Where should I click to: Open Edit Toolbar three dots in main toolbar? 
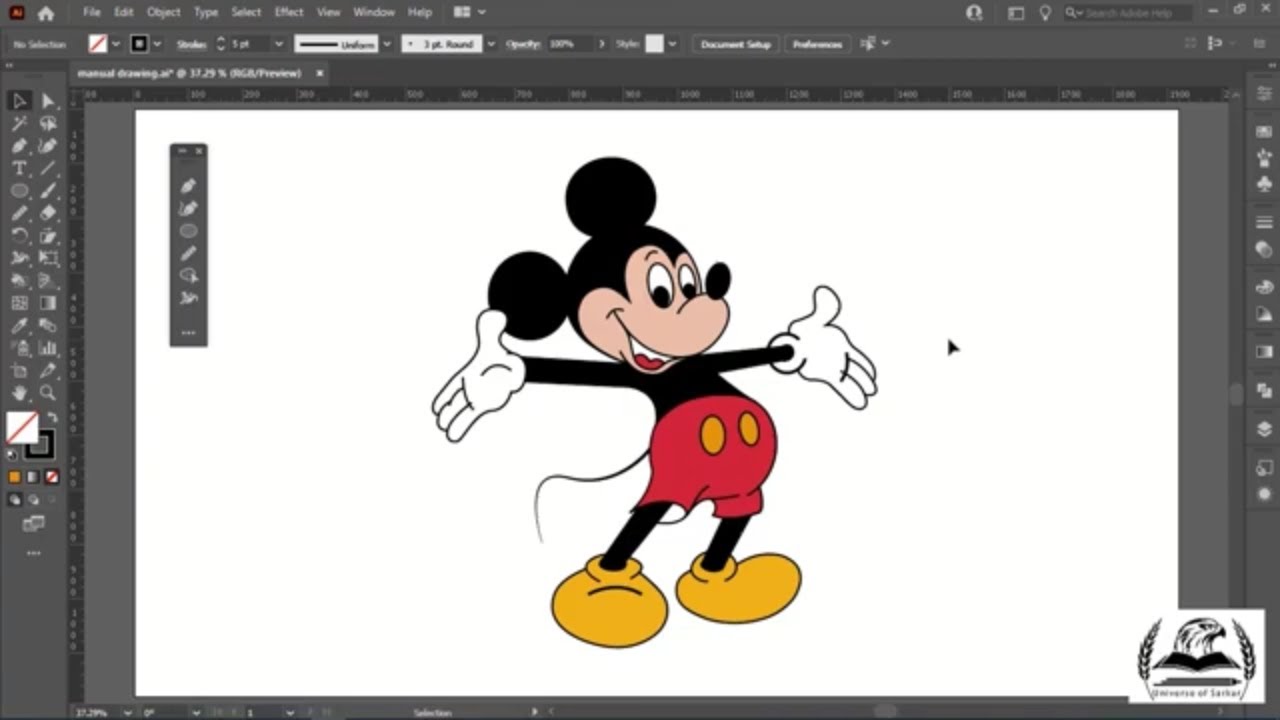(x=33, y=553)
